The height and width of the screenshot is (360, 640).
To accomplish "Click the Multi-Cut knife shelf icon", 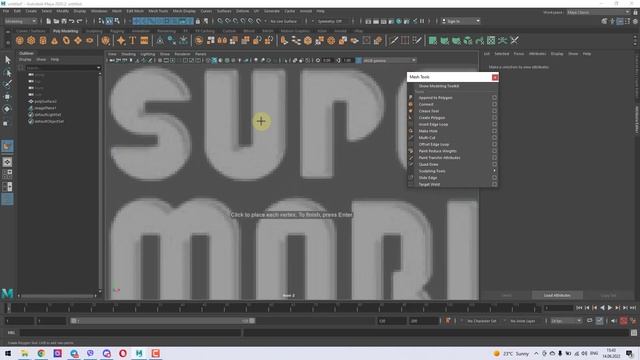I will [x=393, y=40].
